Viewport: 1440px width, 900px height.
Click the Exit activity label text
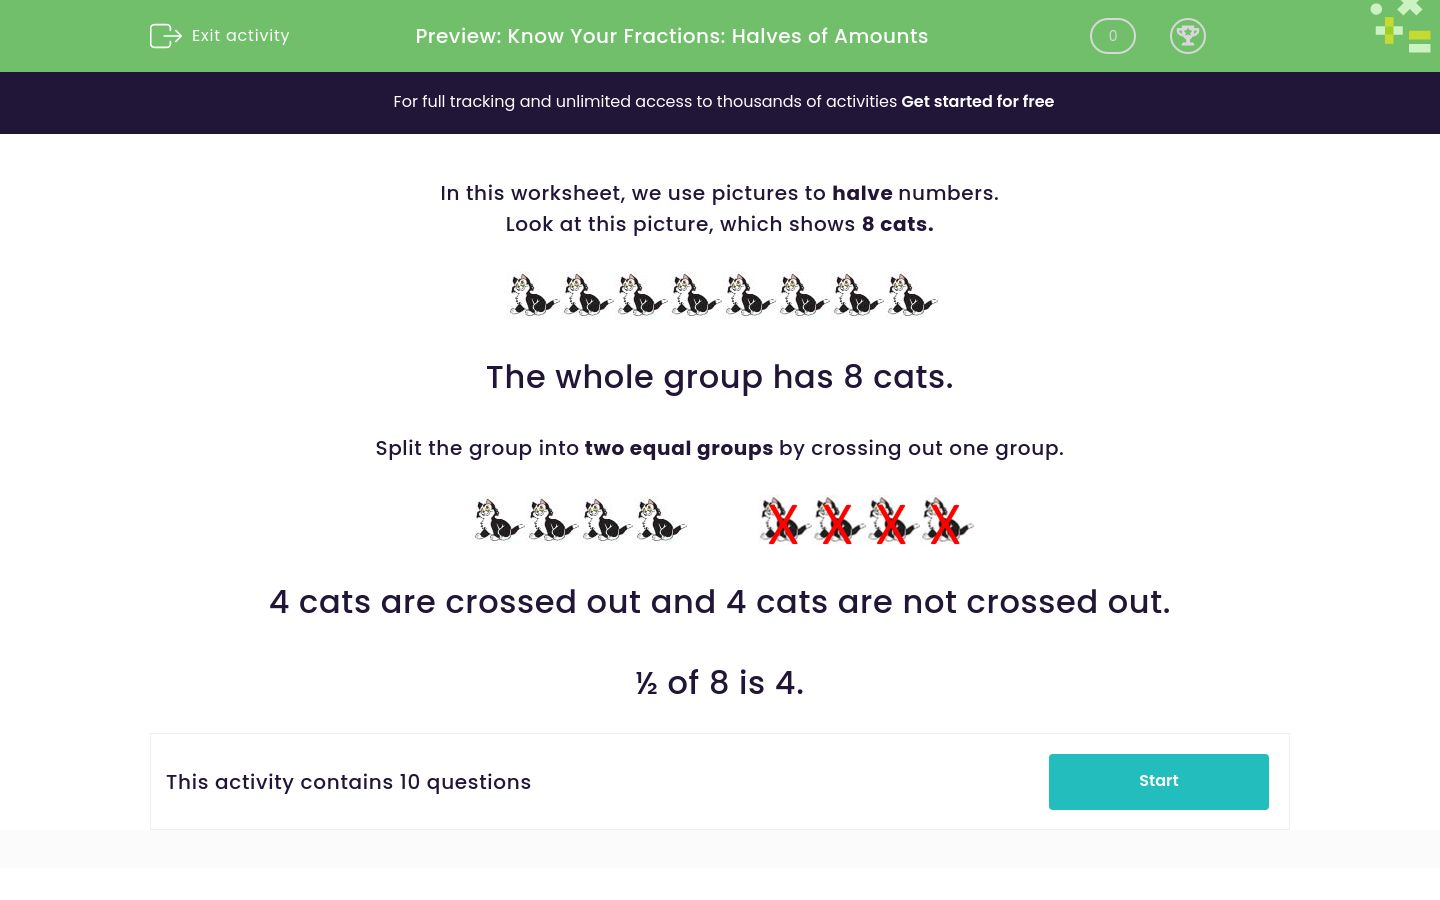pyautogui.click(x=240, y=36)
